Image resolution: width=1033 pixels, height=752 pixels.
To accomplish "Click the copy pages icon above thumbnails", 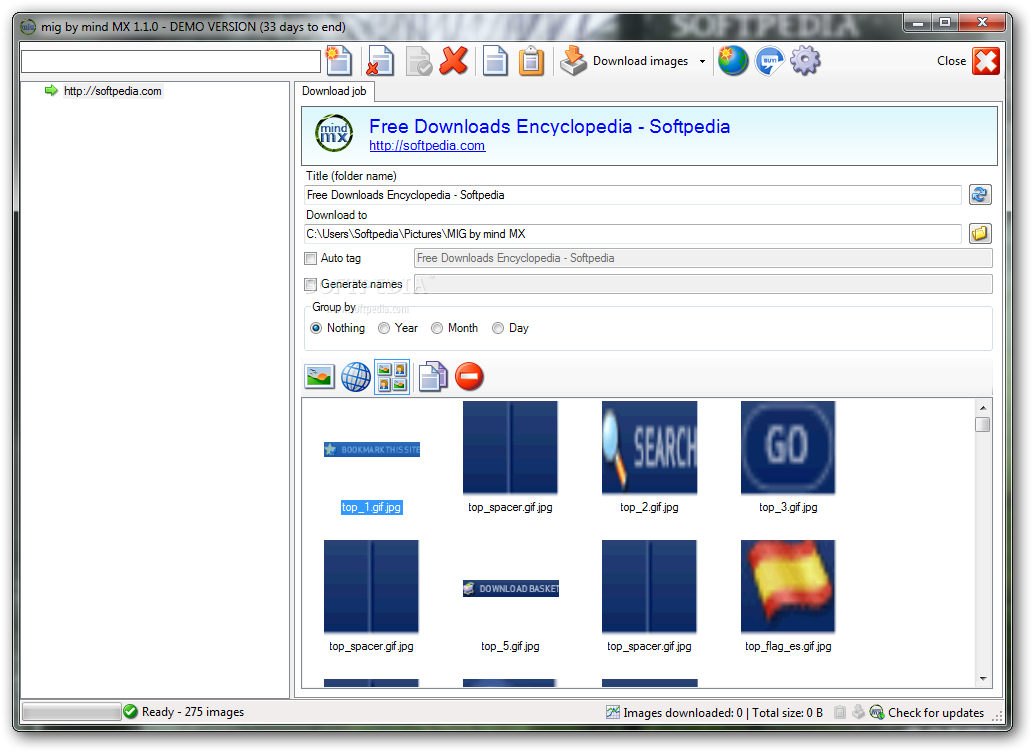I will (433, 377).
